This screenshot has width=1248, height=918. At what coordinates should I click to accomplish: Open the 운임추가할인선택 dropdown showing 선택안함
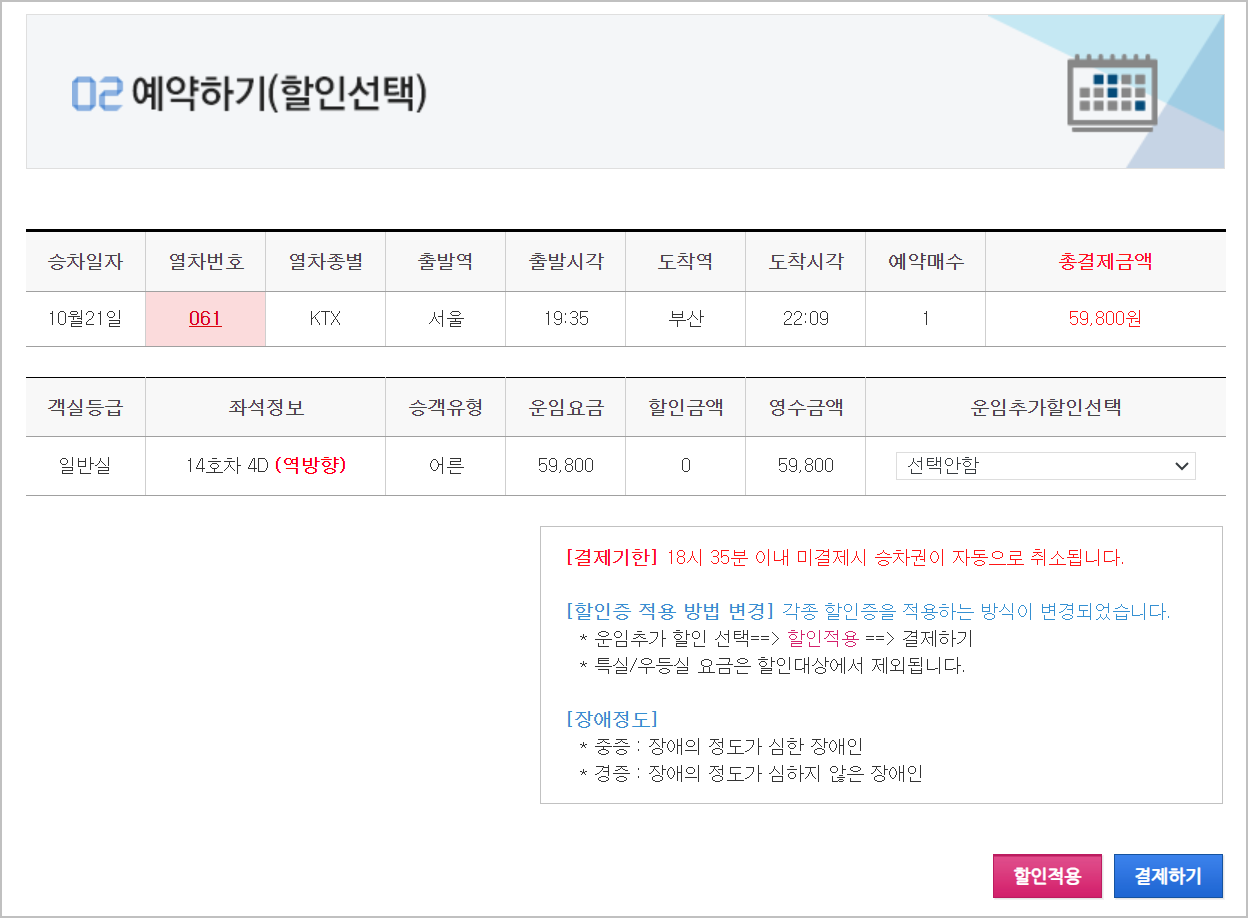1045,466
